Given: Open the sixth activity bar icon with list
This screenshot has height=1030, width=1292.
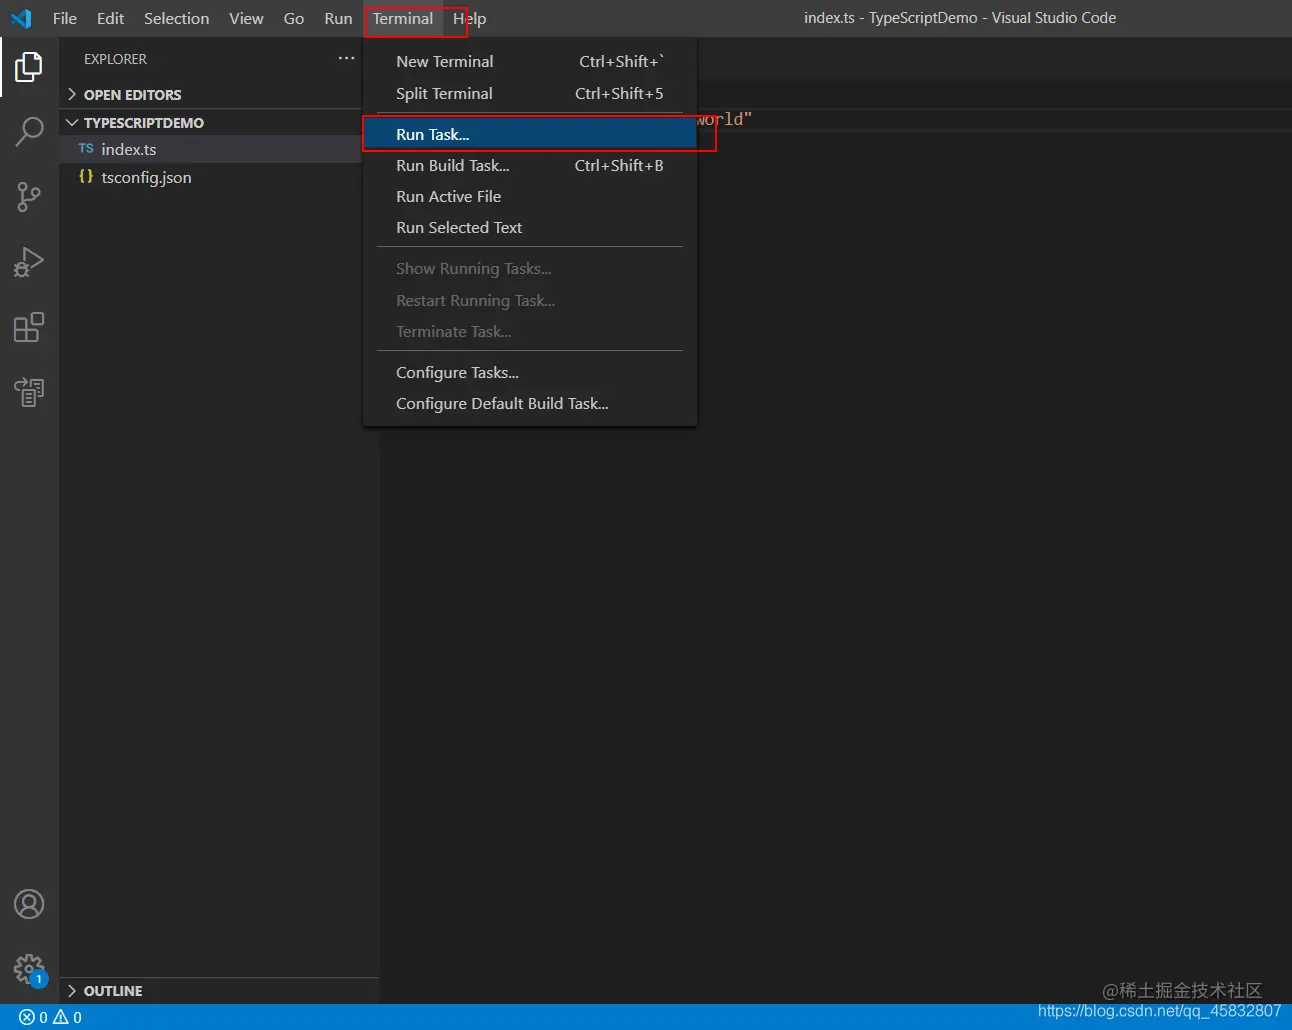Looking at the screenshot, I should 29,392.
